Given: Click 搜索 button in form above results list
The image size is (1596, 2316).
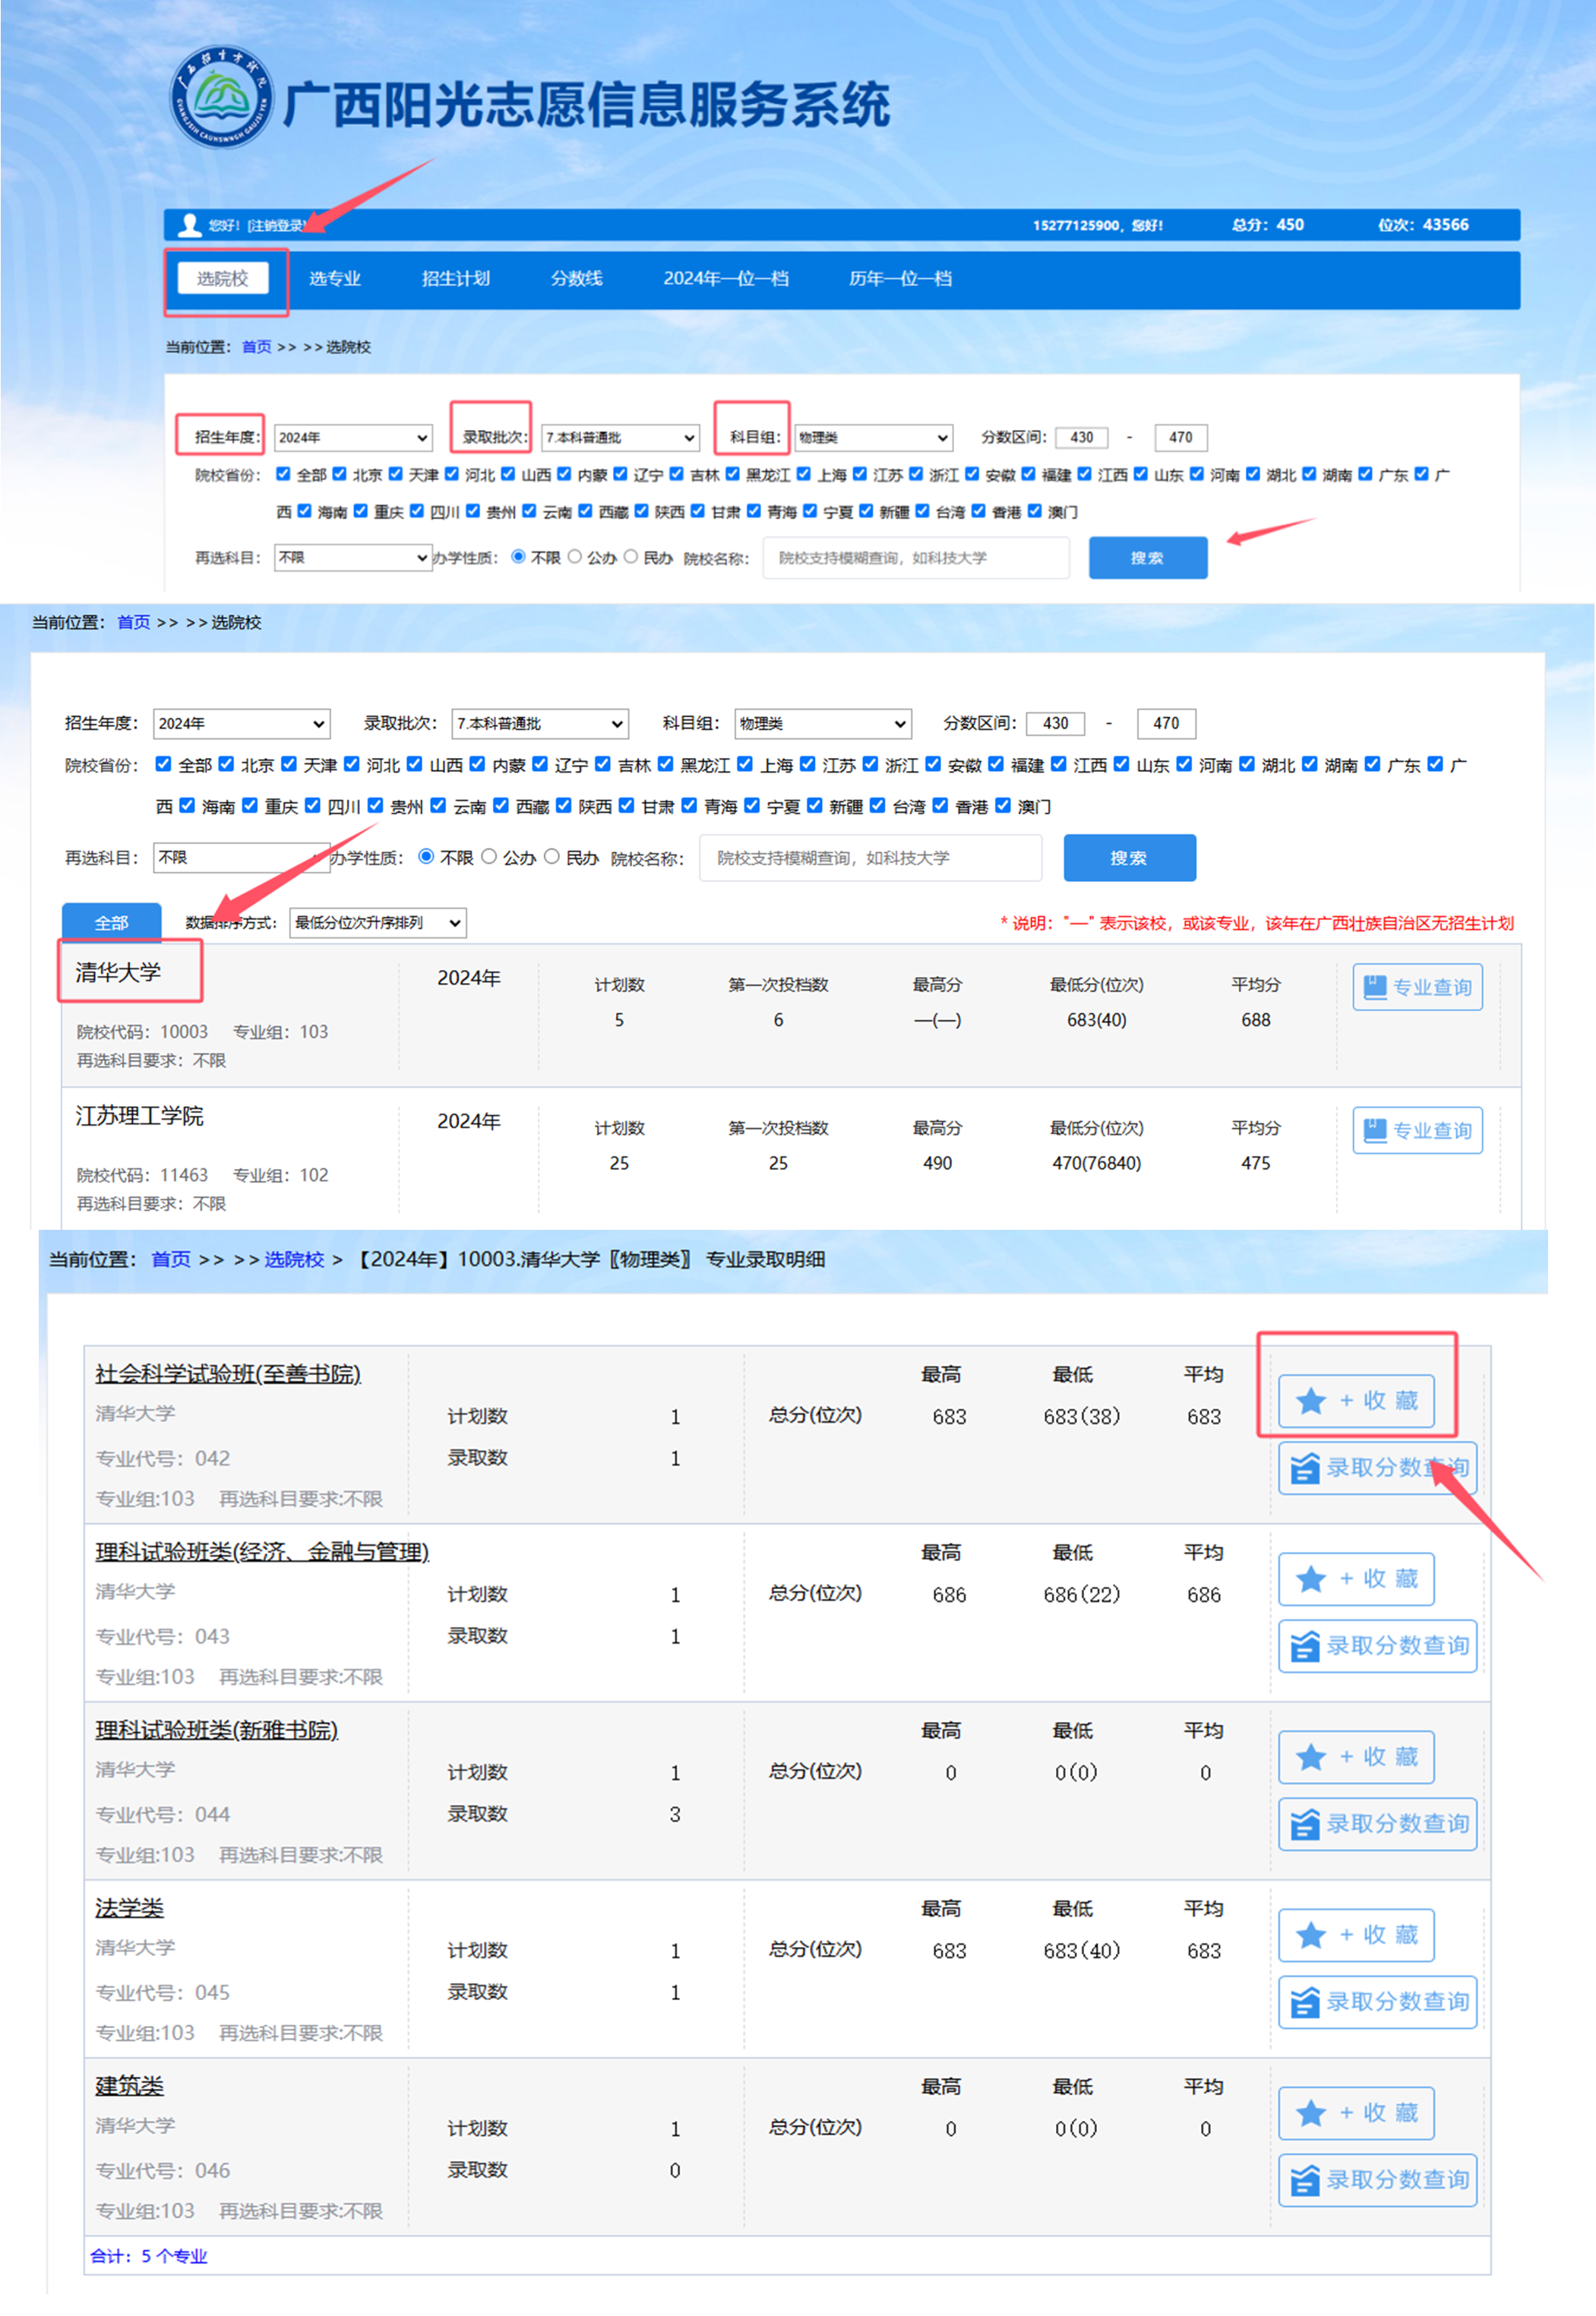Looking at the screenshot, I should pyautogui.click(x=1130, y=857).
